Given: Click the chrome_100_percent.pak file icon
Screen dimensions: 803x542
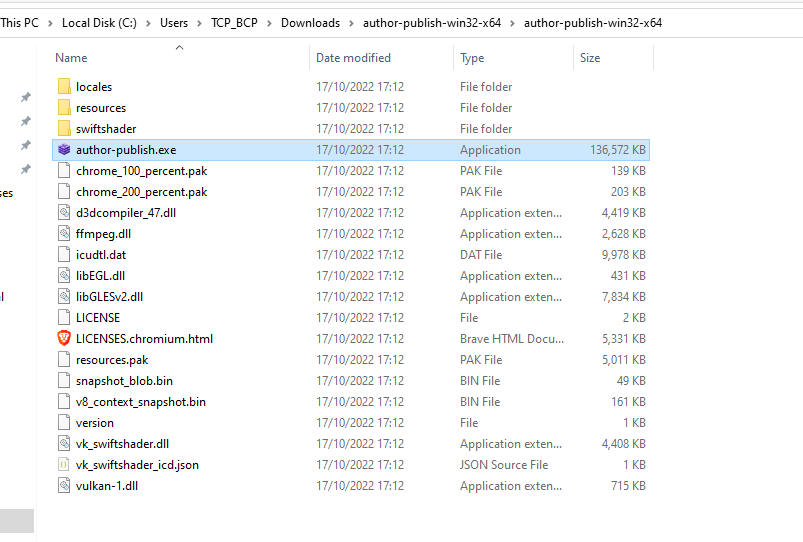Looking at the screenshot, I should (64, 170).
